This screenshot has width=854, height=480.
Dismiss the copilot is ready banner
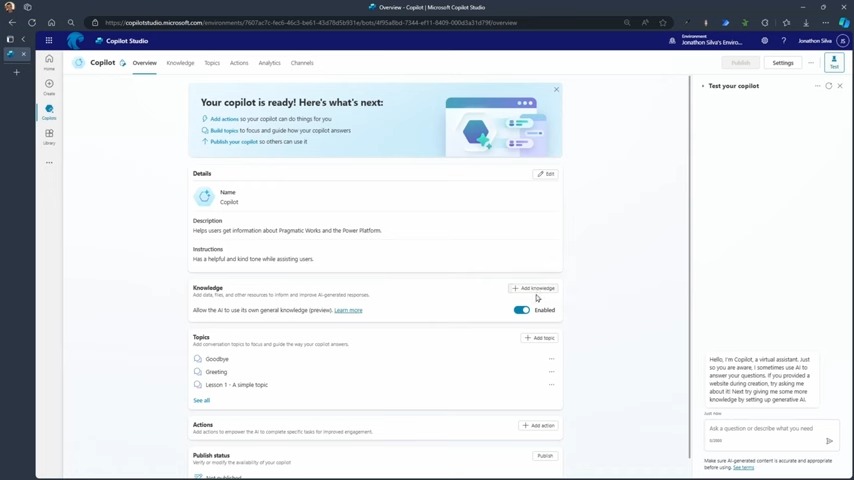click(556, 90)
